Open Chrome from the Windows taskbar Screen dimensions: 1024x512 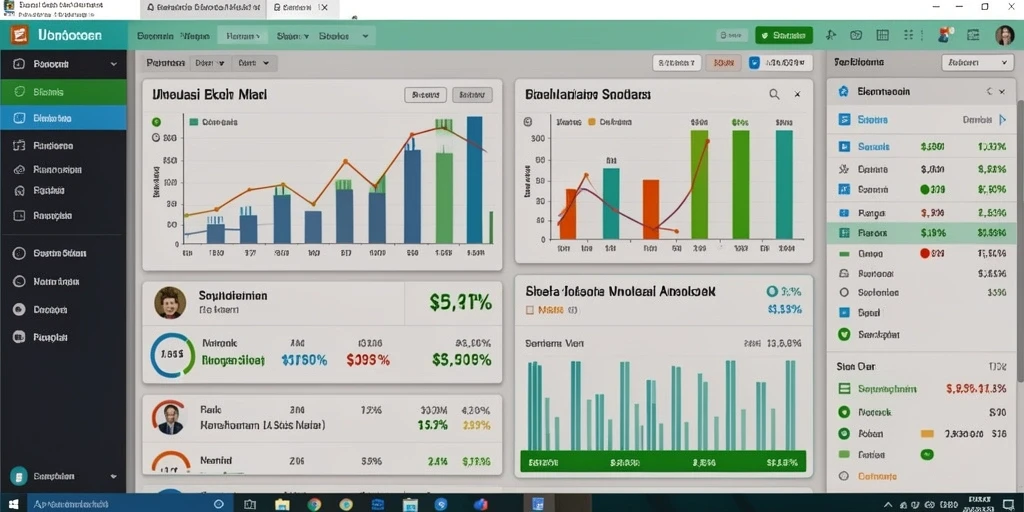314,504
